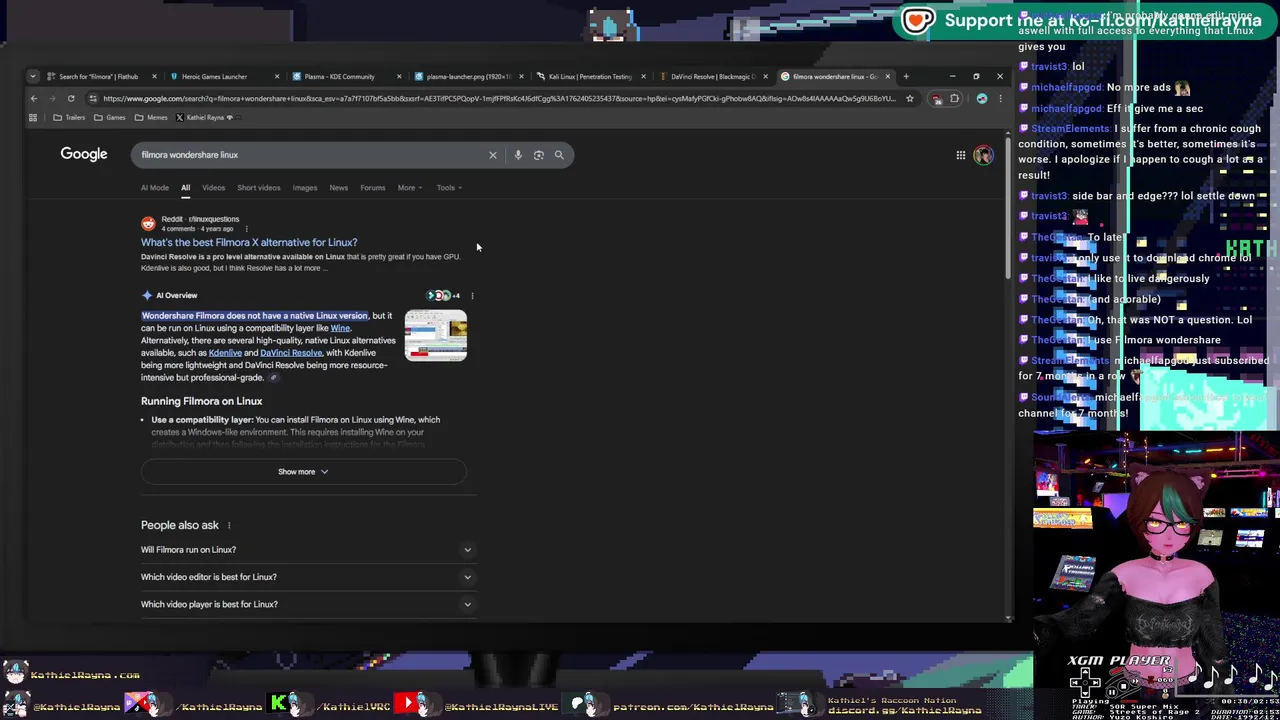1280x720 pixels.
Task: Close the Plasma - KDE Community tab
Action: coord(399,76)
